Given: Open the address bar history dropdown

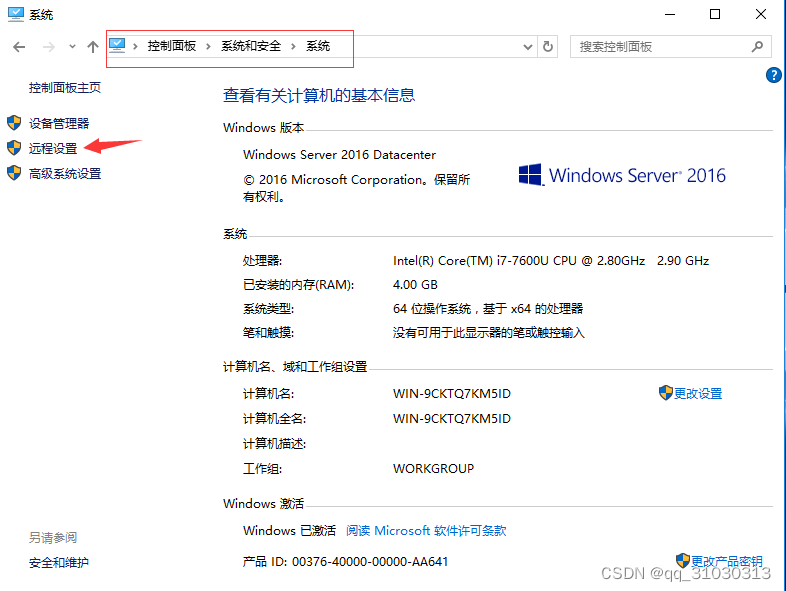Looking at the screenshot, I should [x=527, y=47].
